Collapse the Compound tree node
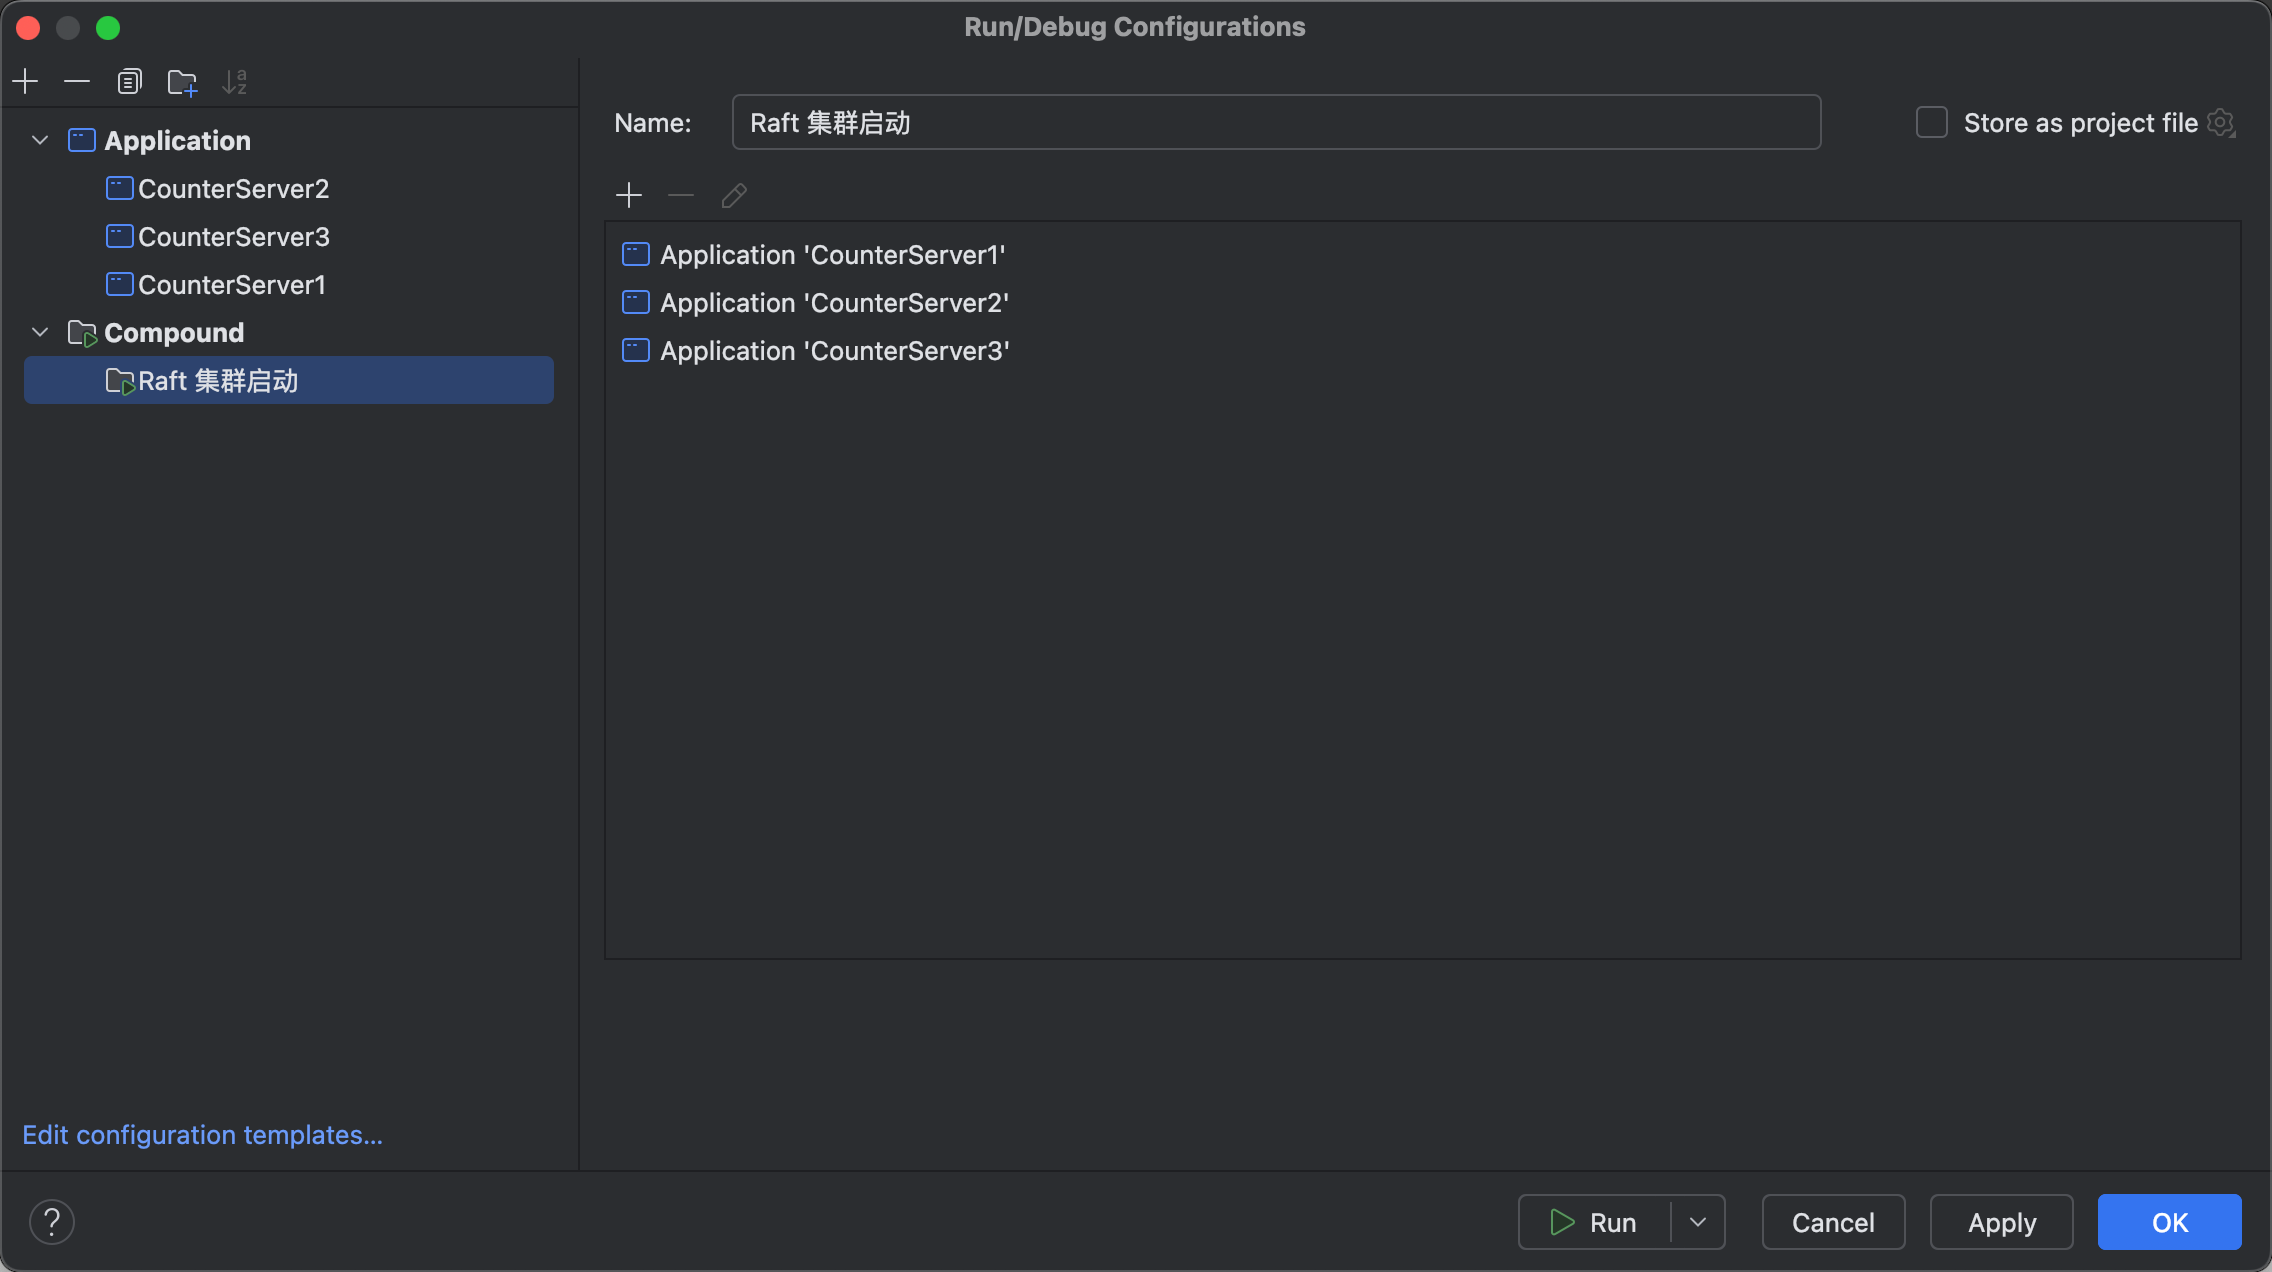This screenshot has width=2272, height=1272. click(x=40, y=332)
